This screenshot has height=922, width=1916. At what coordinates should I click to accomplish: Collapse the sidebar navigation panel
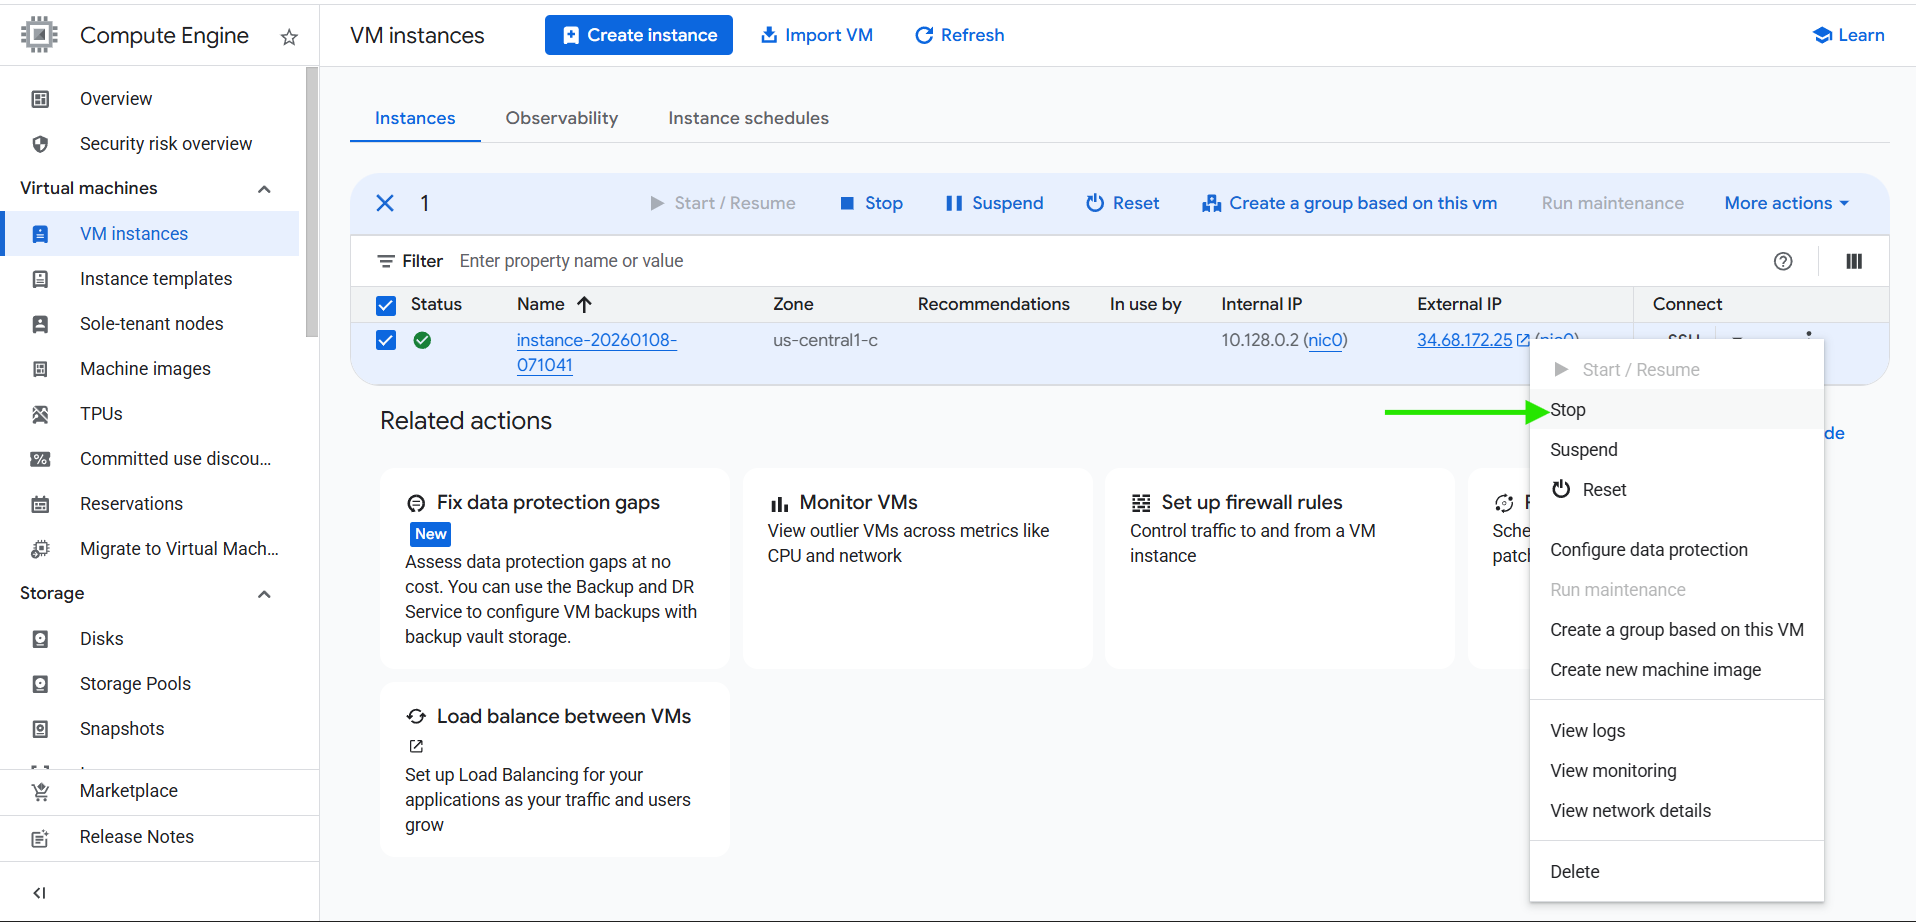click(x=40, y=892)
